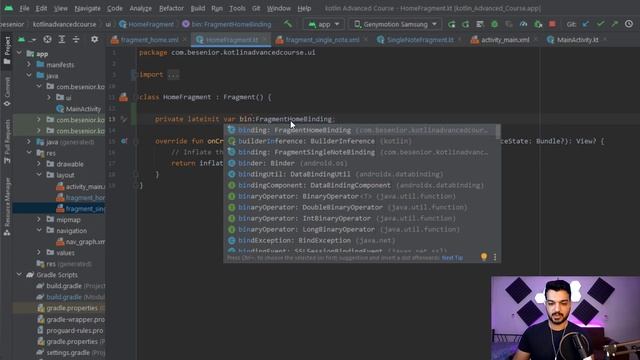Click the Git push arrow icon

pyautogui.click(x=614, y=24)
